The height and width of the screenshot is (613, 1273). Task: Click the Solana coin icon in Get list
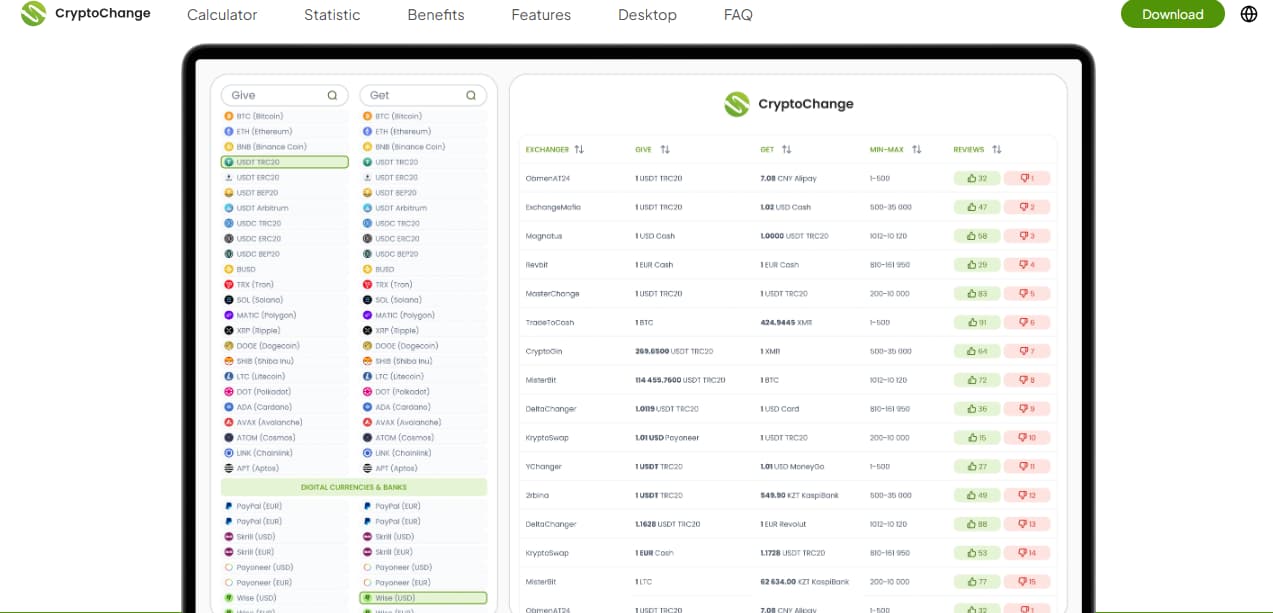coord(368,300)
